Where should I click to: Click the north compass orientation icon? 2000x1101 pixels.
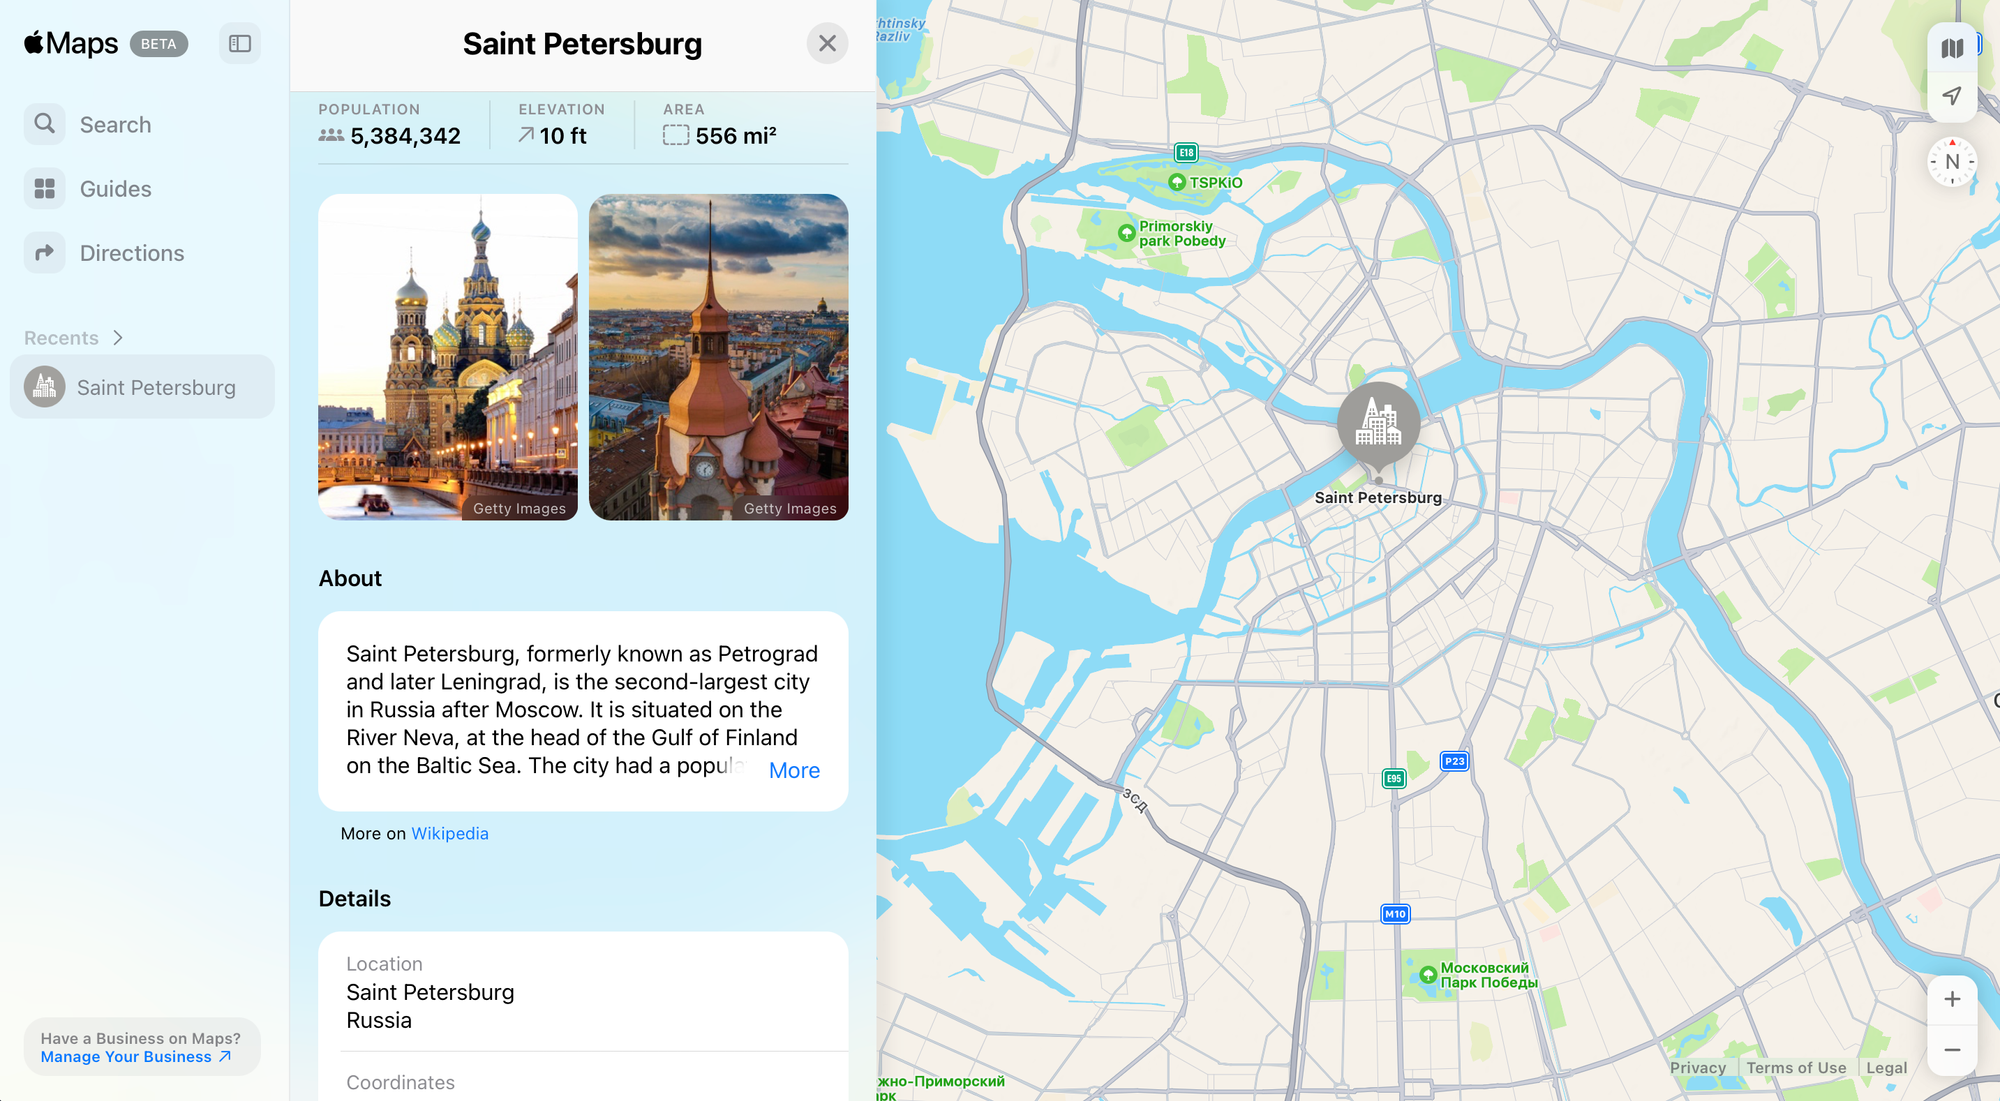tap(1951, 163)
